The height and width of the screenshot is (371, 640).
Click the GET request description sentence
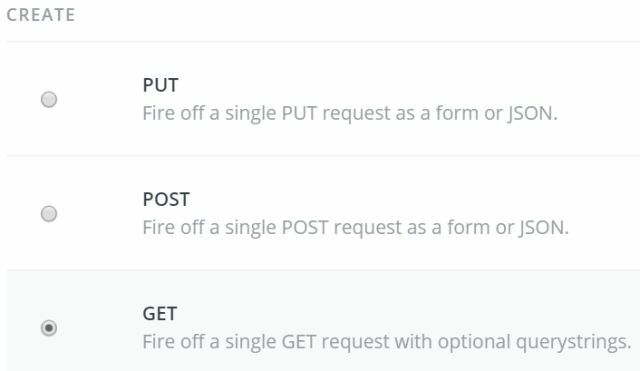[387, 342]
